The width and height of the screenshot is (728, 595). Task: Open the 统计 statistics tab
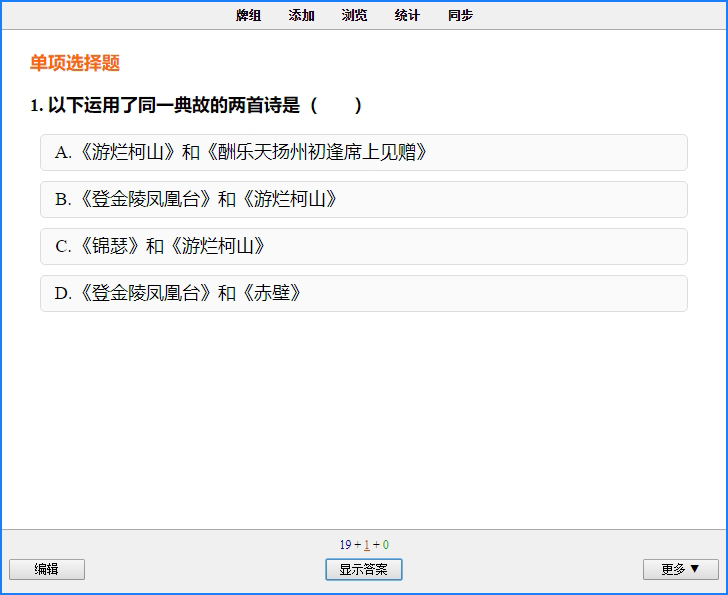coord(407,15)
